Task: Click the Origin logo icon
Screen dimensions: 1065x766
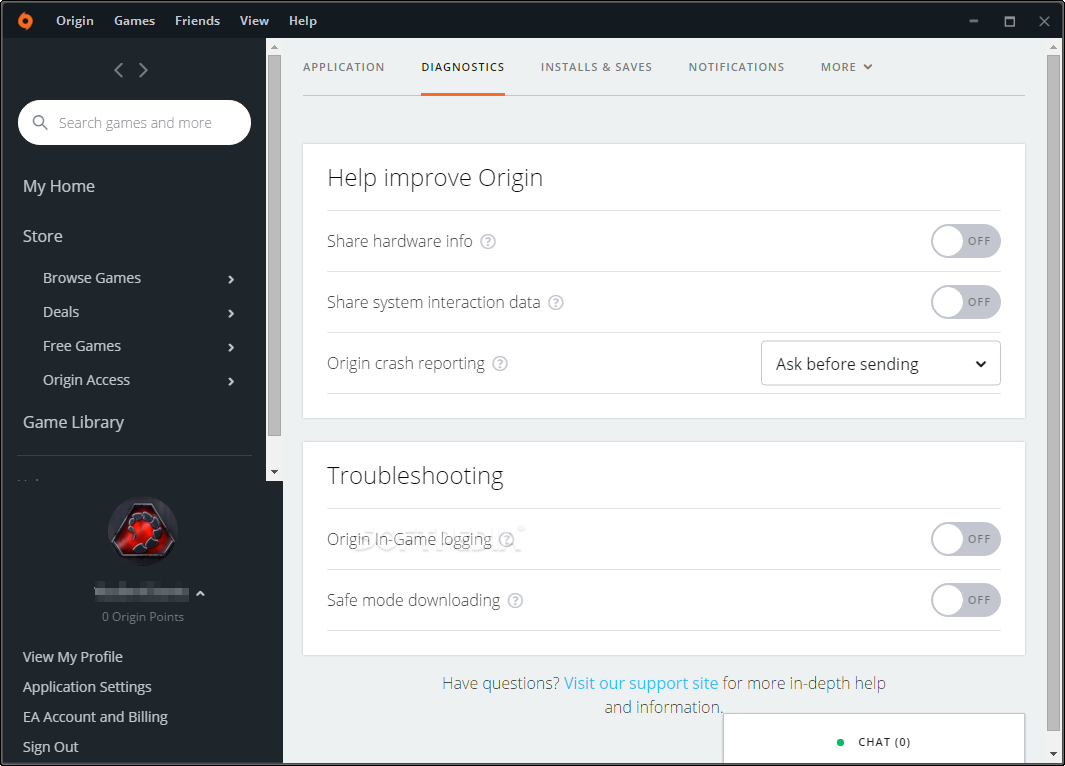Action: tap(25, 21)
